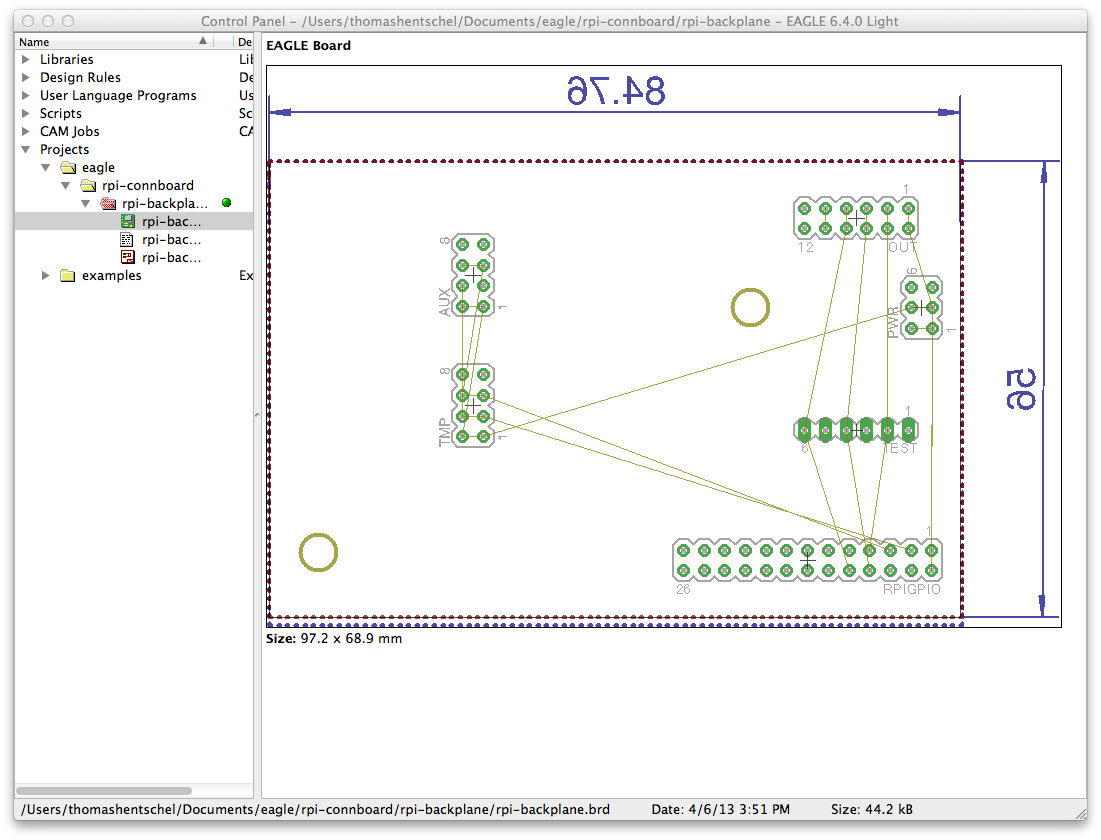
Task: Click the examples folder icon
Action: [67, 275]
